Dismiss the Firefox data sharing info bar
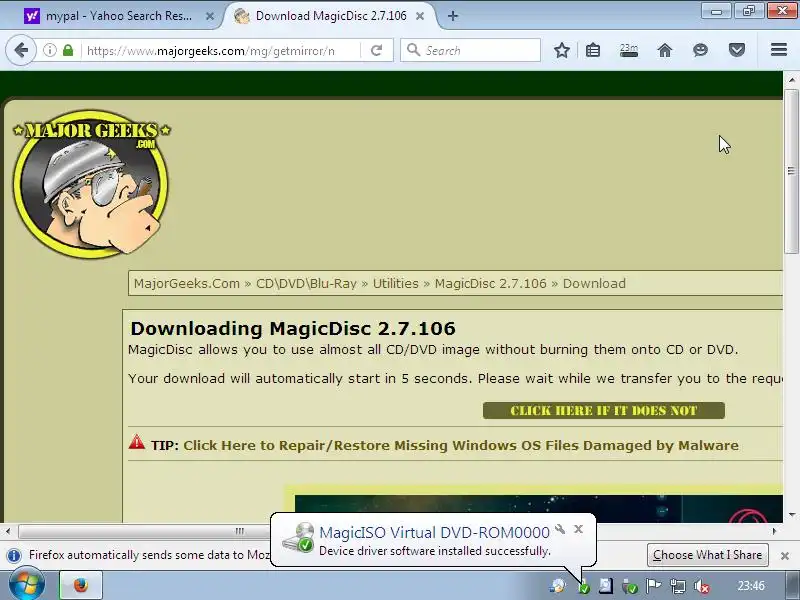The width and height of the screenshot is (800, 600). (x=785, y=556)
